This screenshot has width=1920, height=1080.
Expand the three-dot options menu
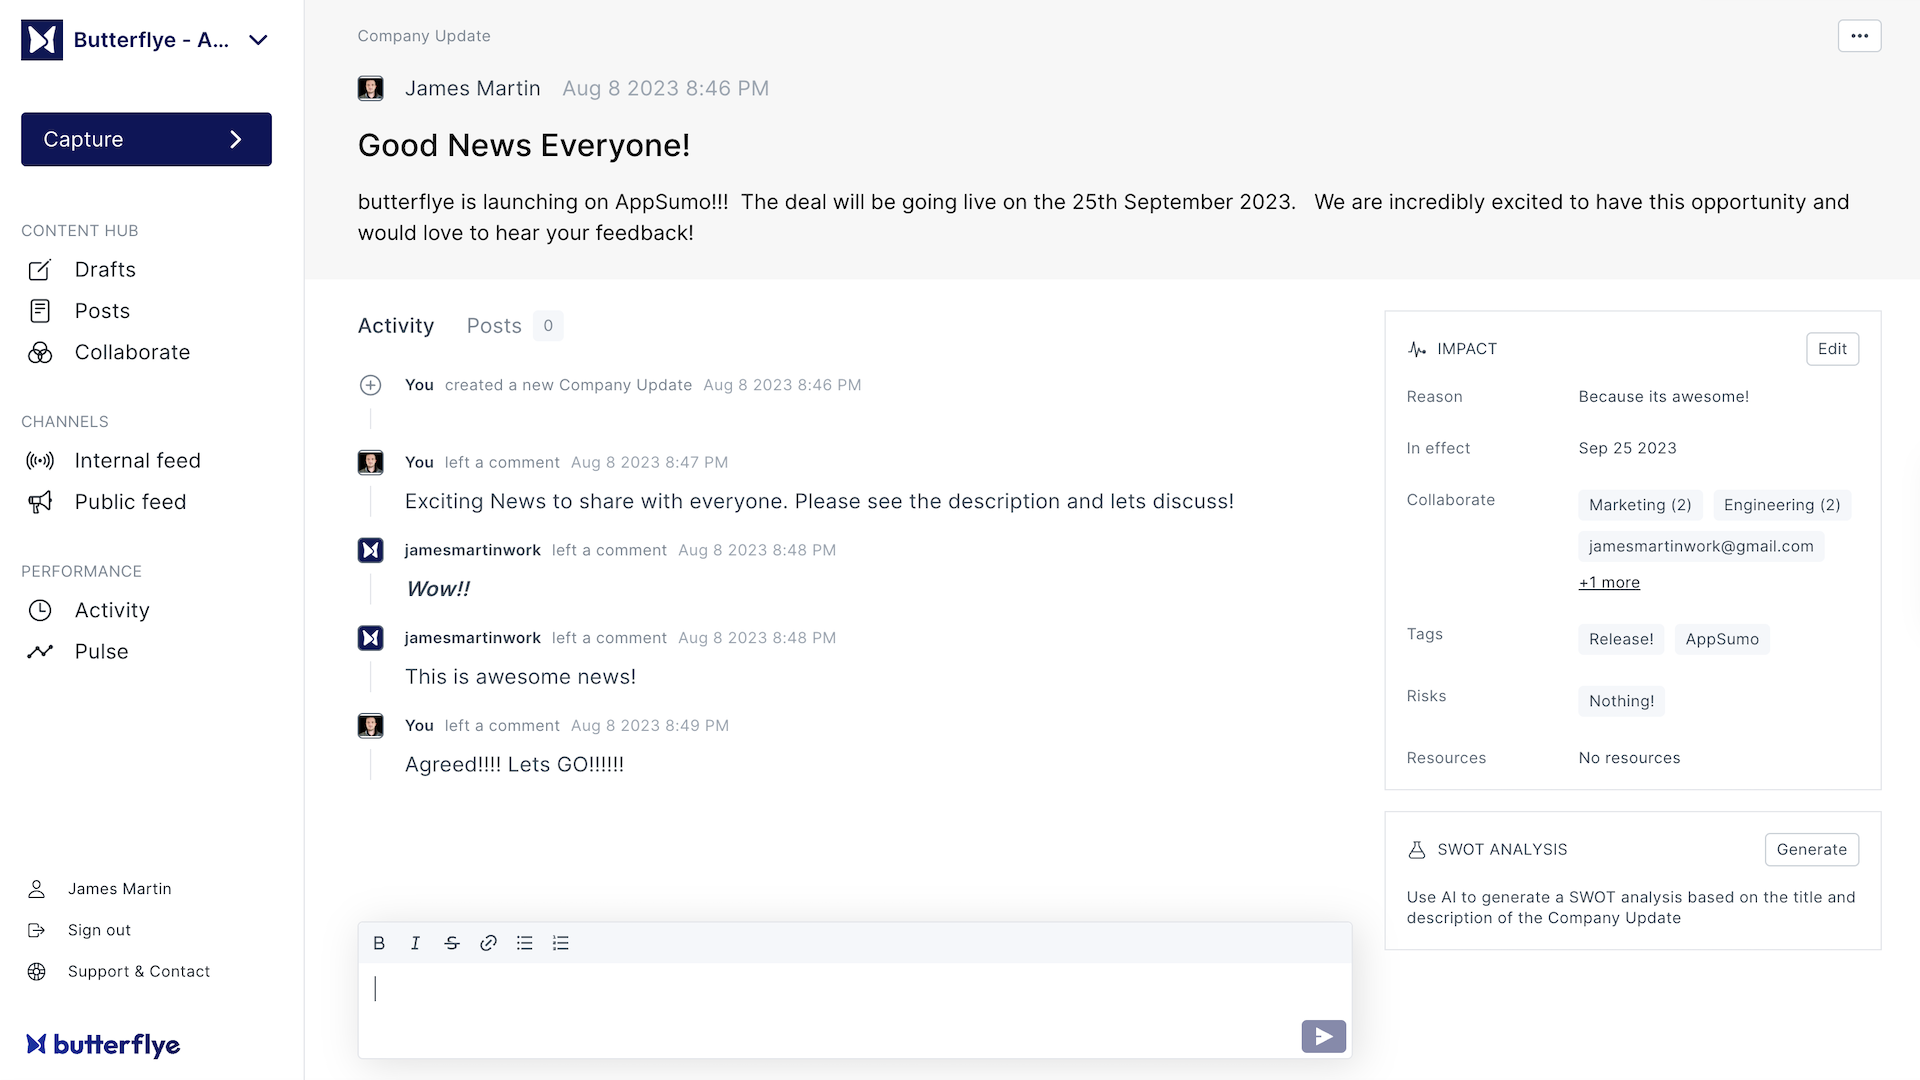[x=1859, y=36]
